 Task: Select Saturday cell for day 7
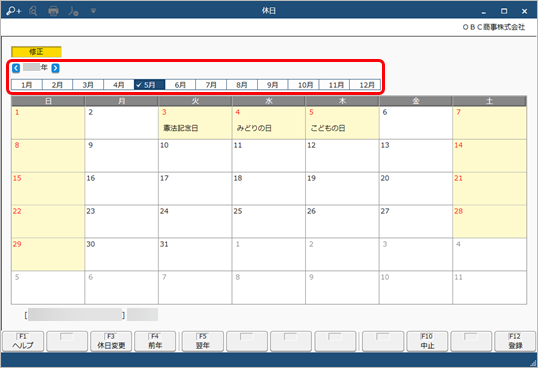[x=489, y=123]
